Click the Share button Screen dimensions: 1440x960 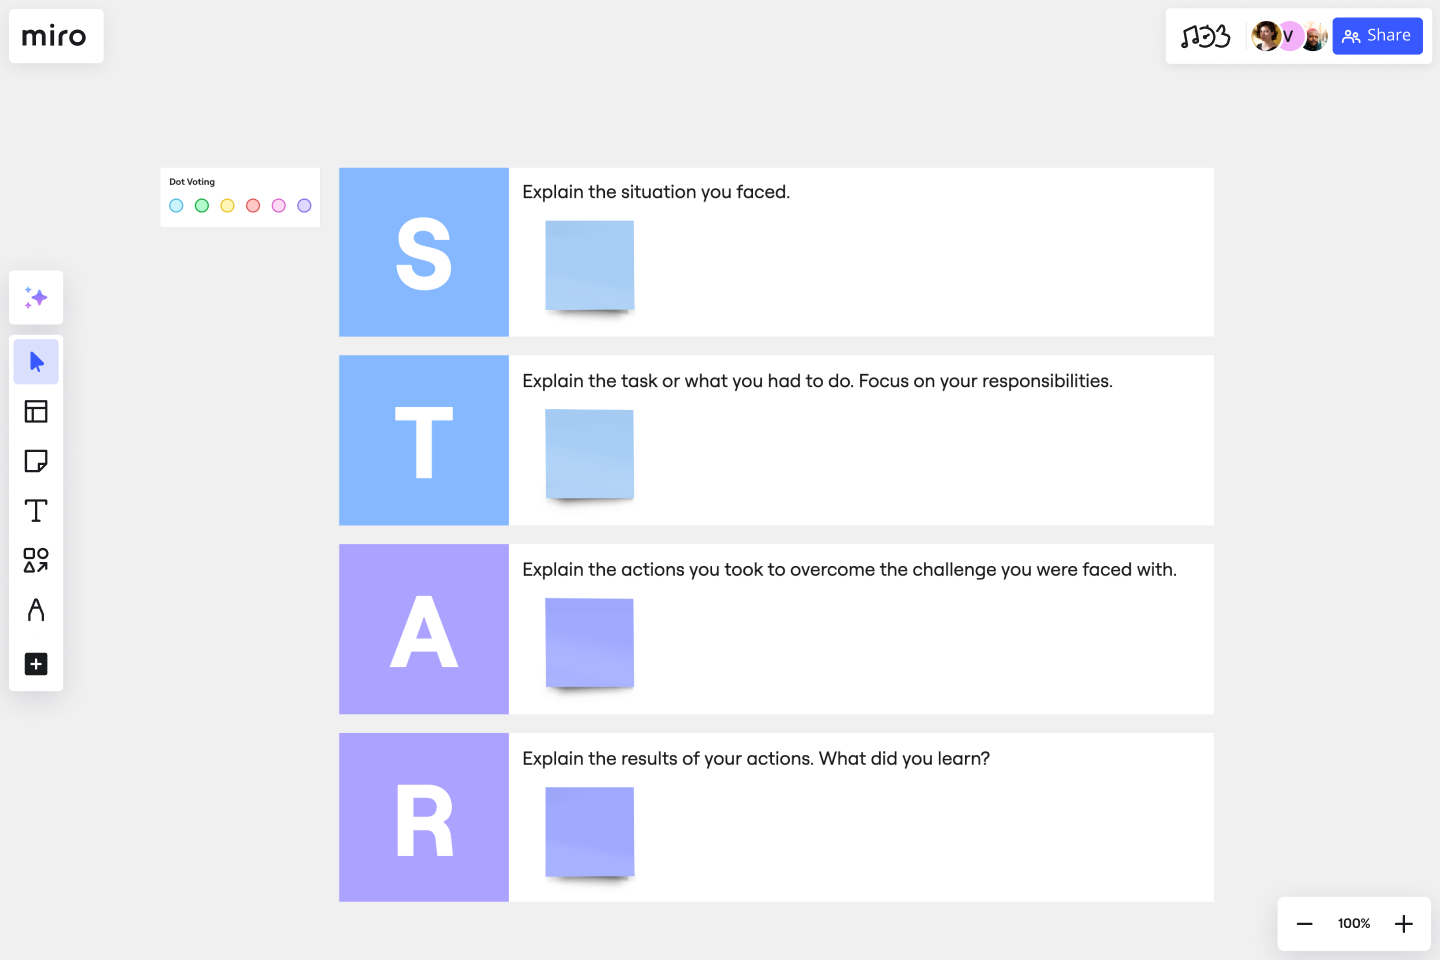click(x=1377, y=35)
